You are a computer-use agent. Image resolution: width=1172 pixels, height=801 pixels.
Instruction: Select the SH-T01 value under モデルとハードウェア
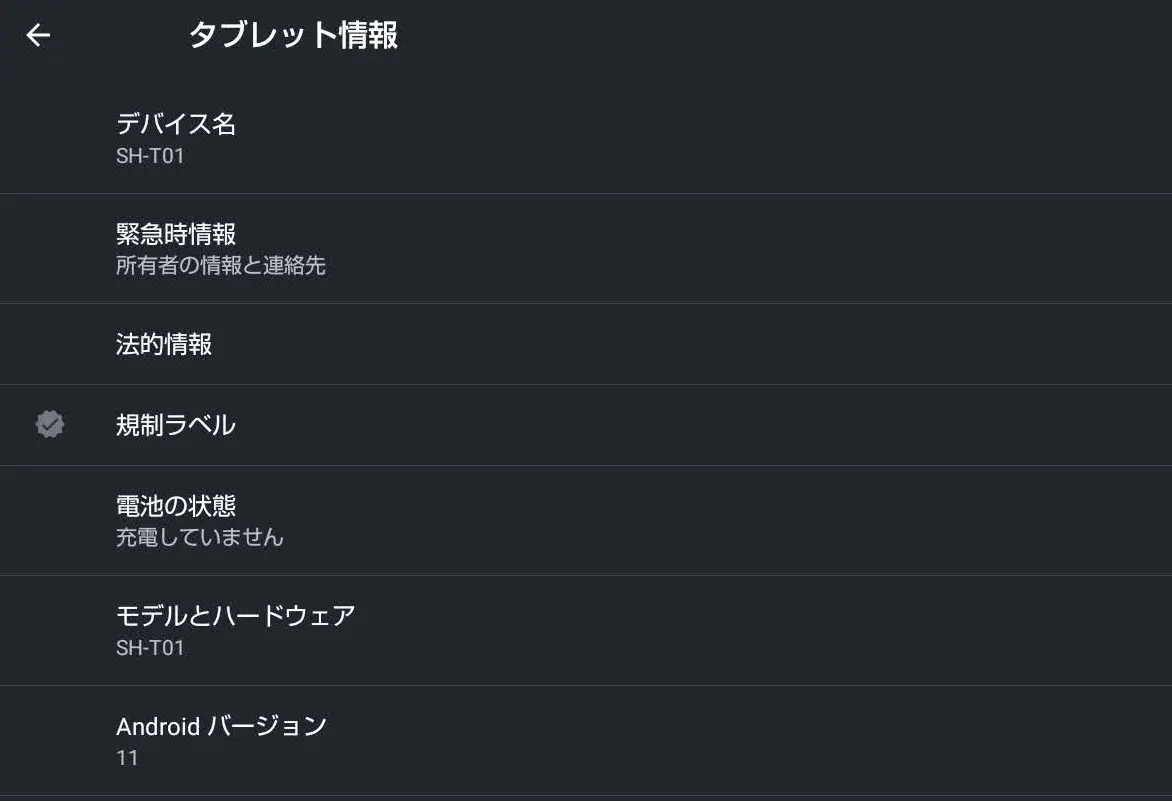click(x=150, y=648)
